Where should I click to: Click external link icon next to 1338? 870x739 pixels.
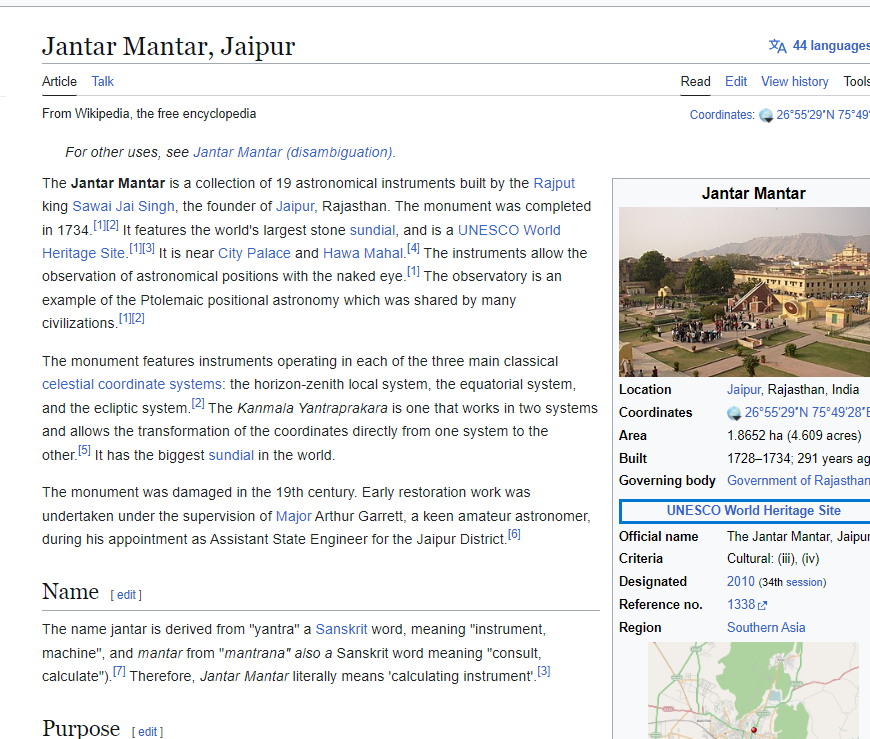tap(762, 605)
